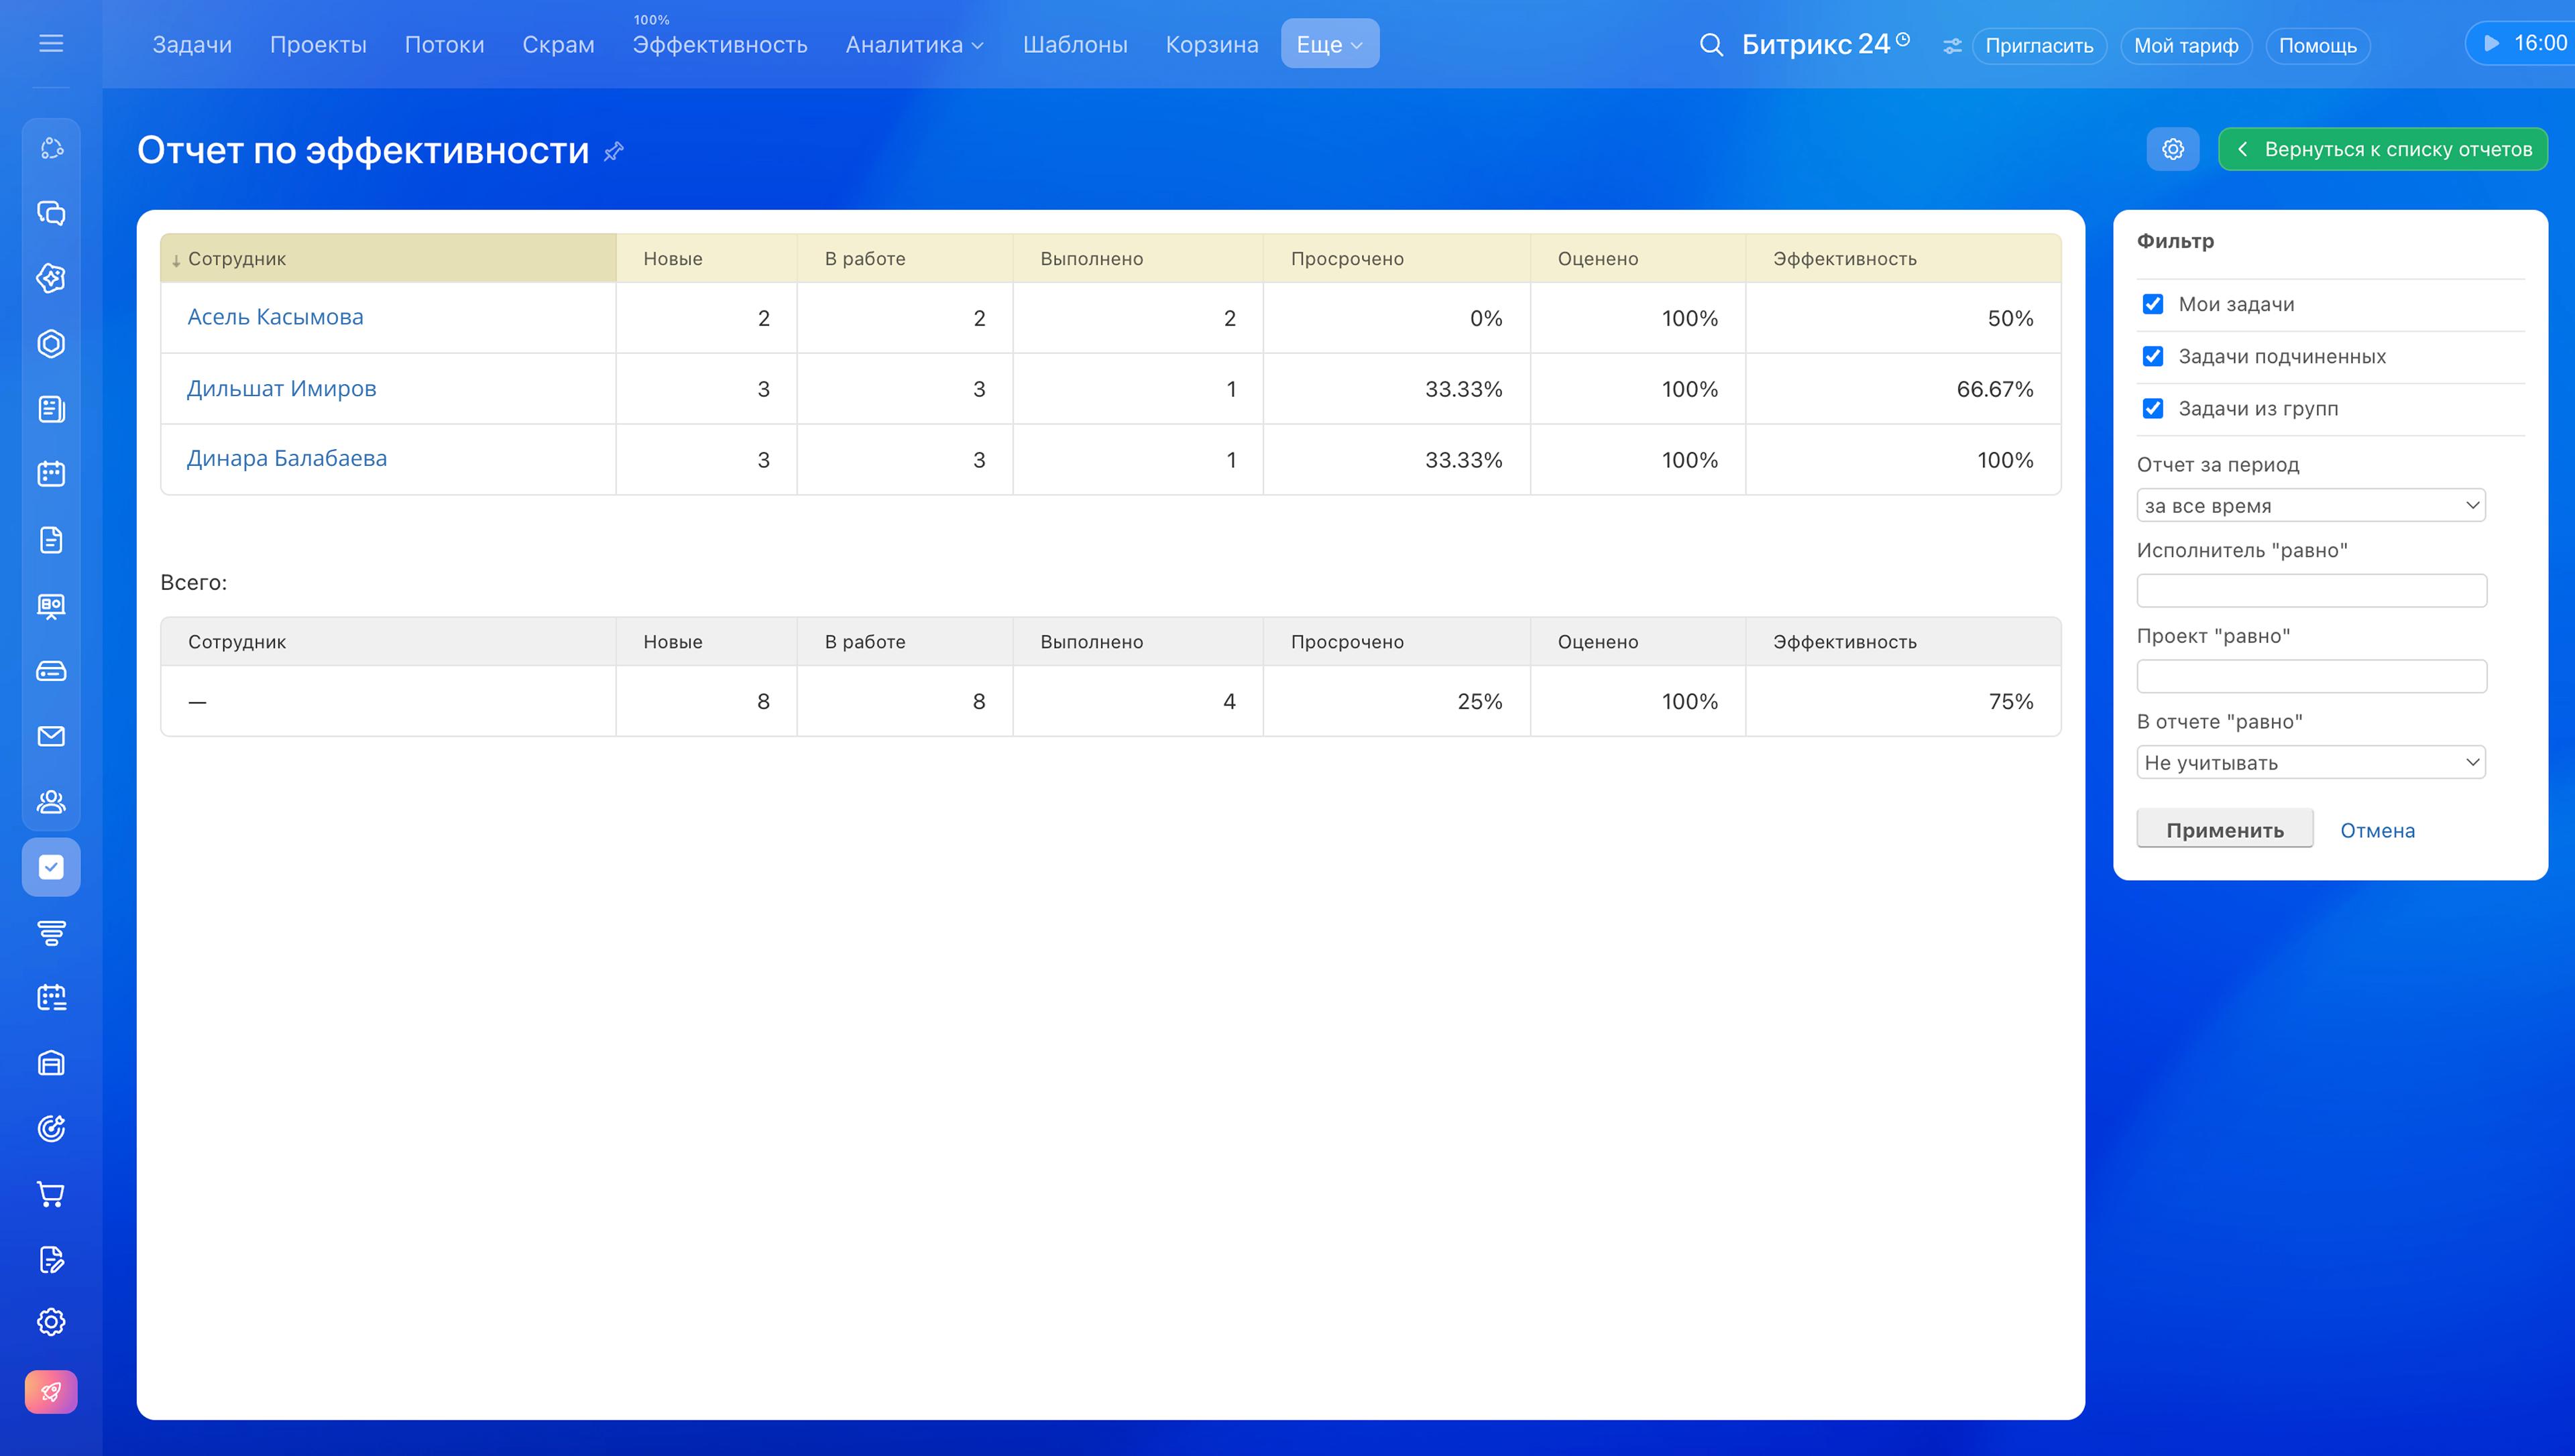Go to the Шаблоны tab
Screen dimensions: 2575x1456
[x=1075, y=45]
